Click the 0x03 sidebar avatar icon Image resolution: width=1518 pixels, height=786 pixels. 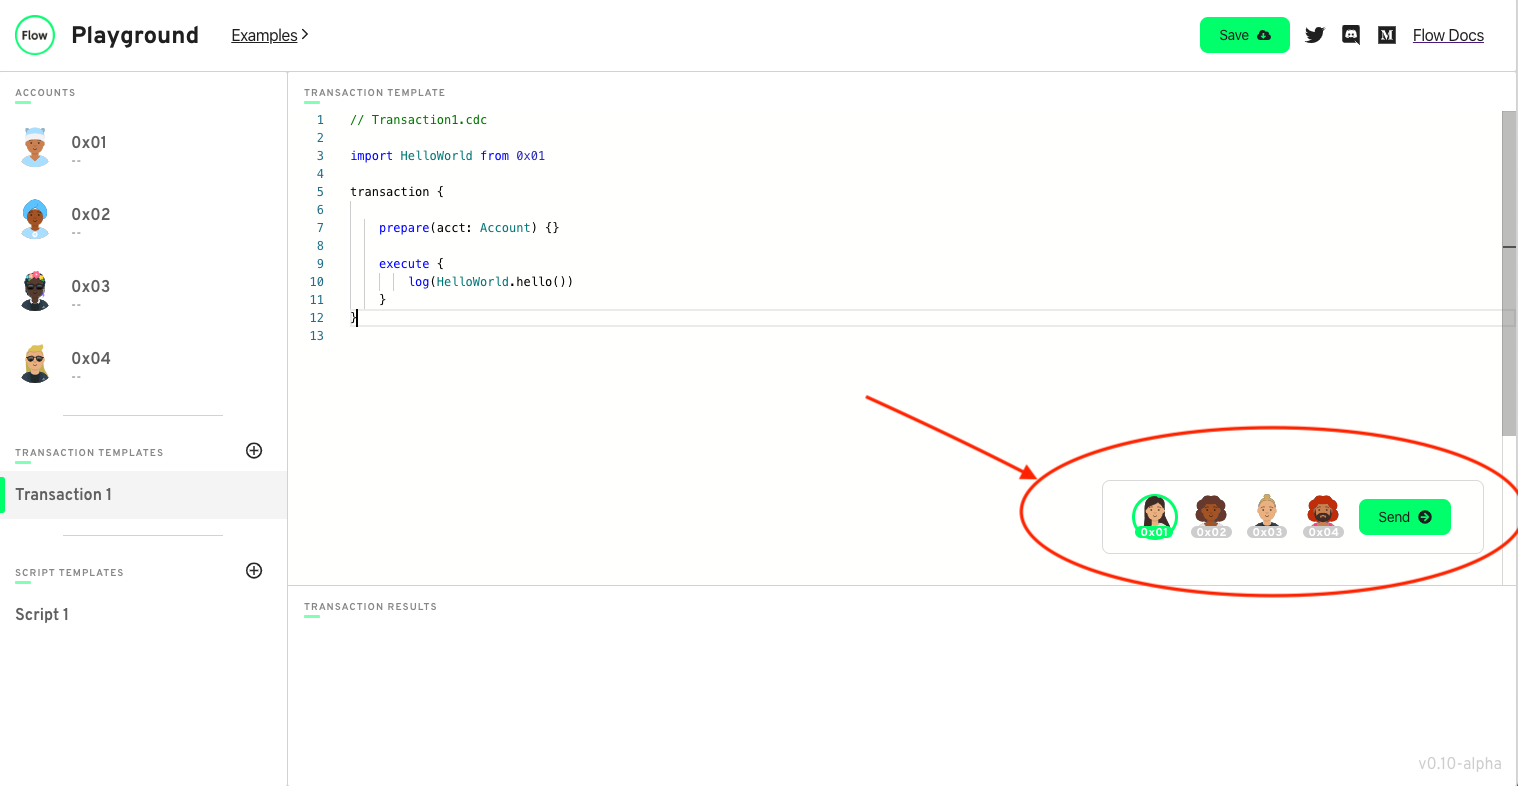pos(35,291)
